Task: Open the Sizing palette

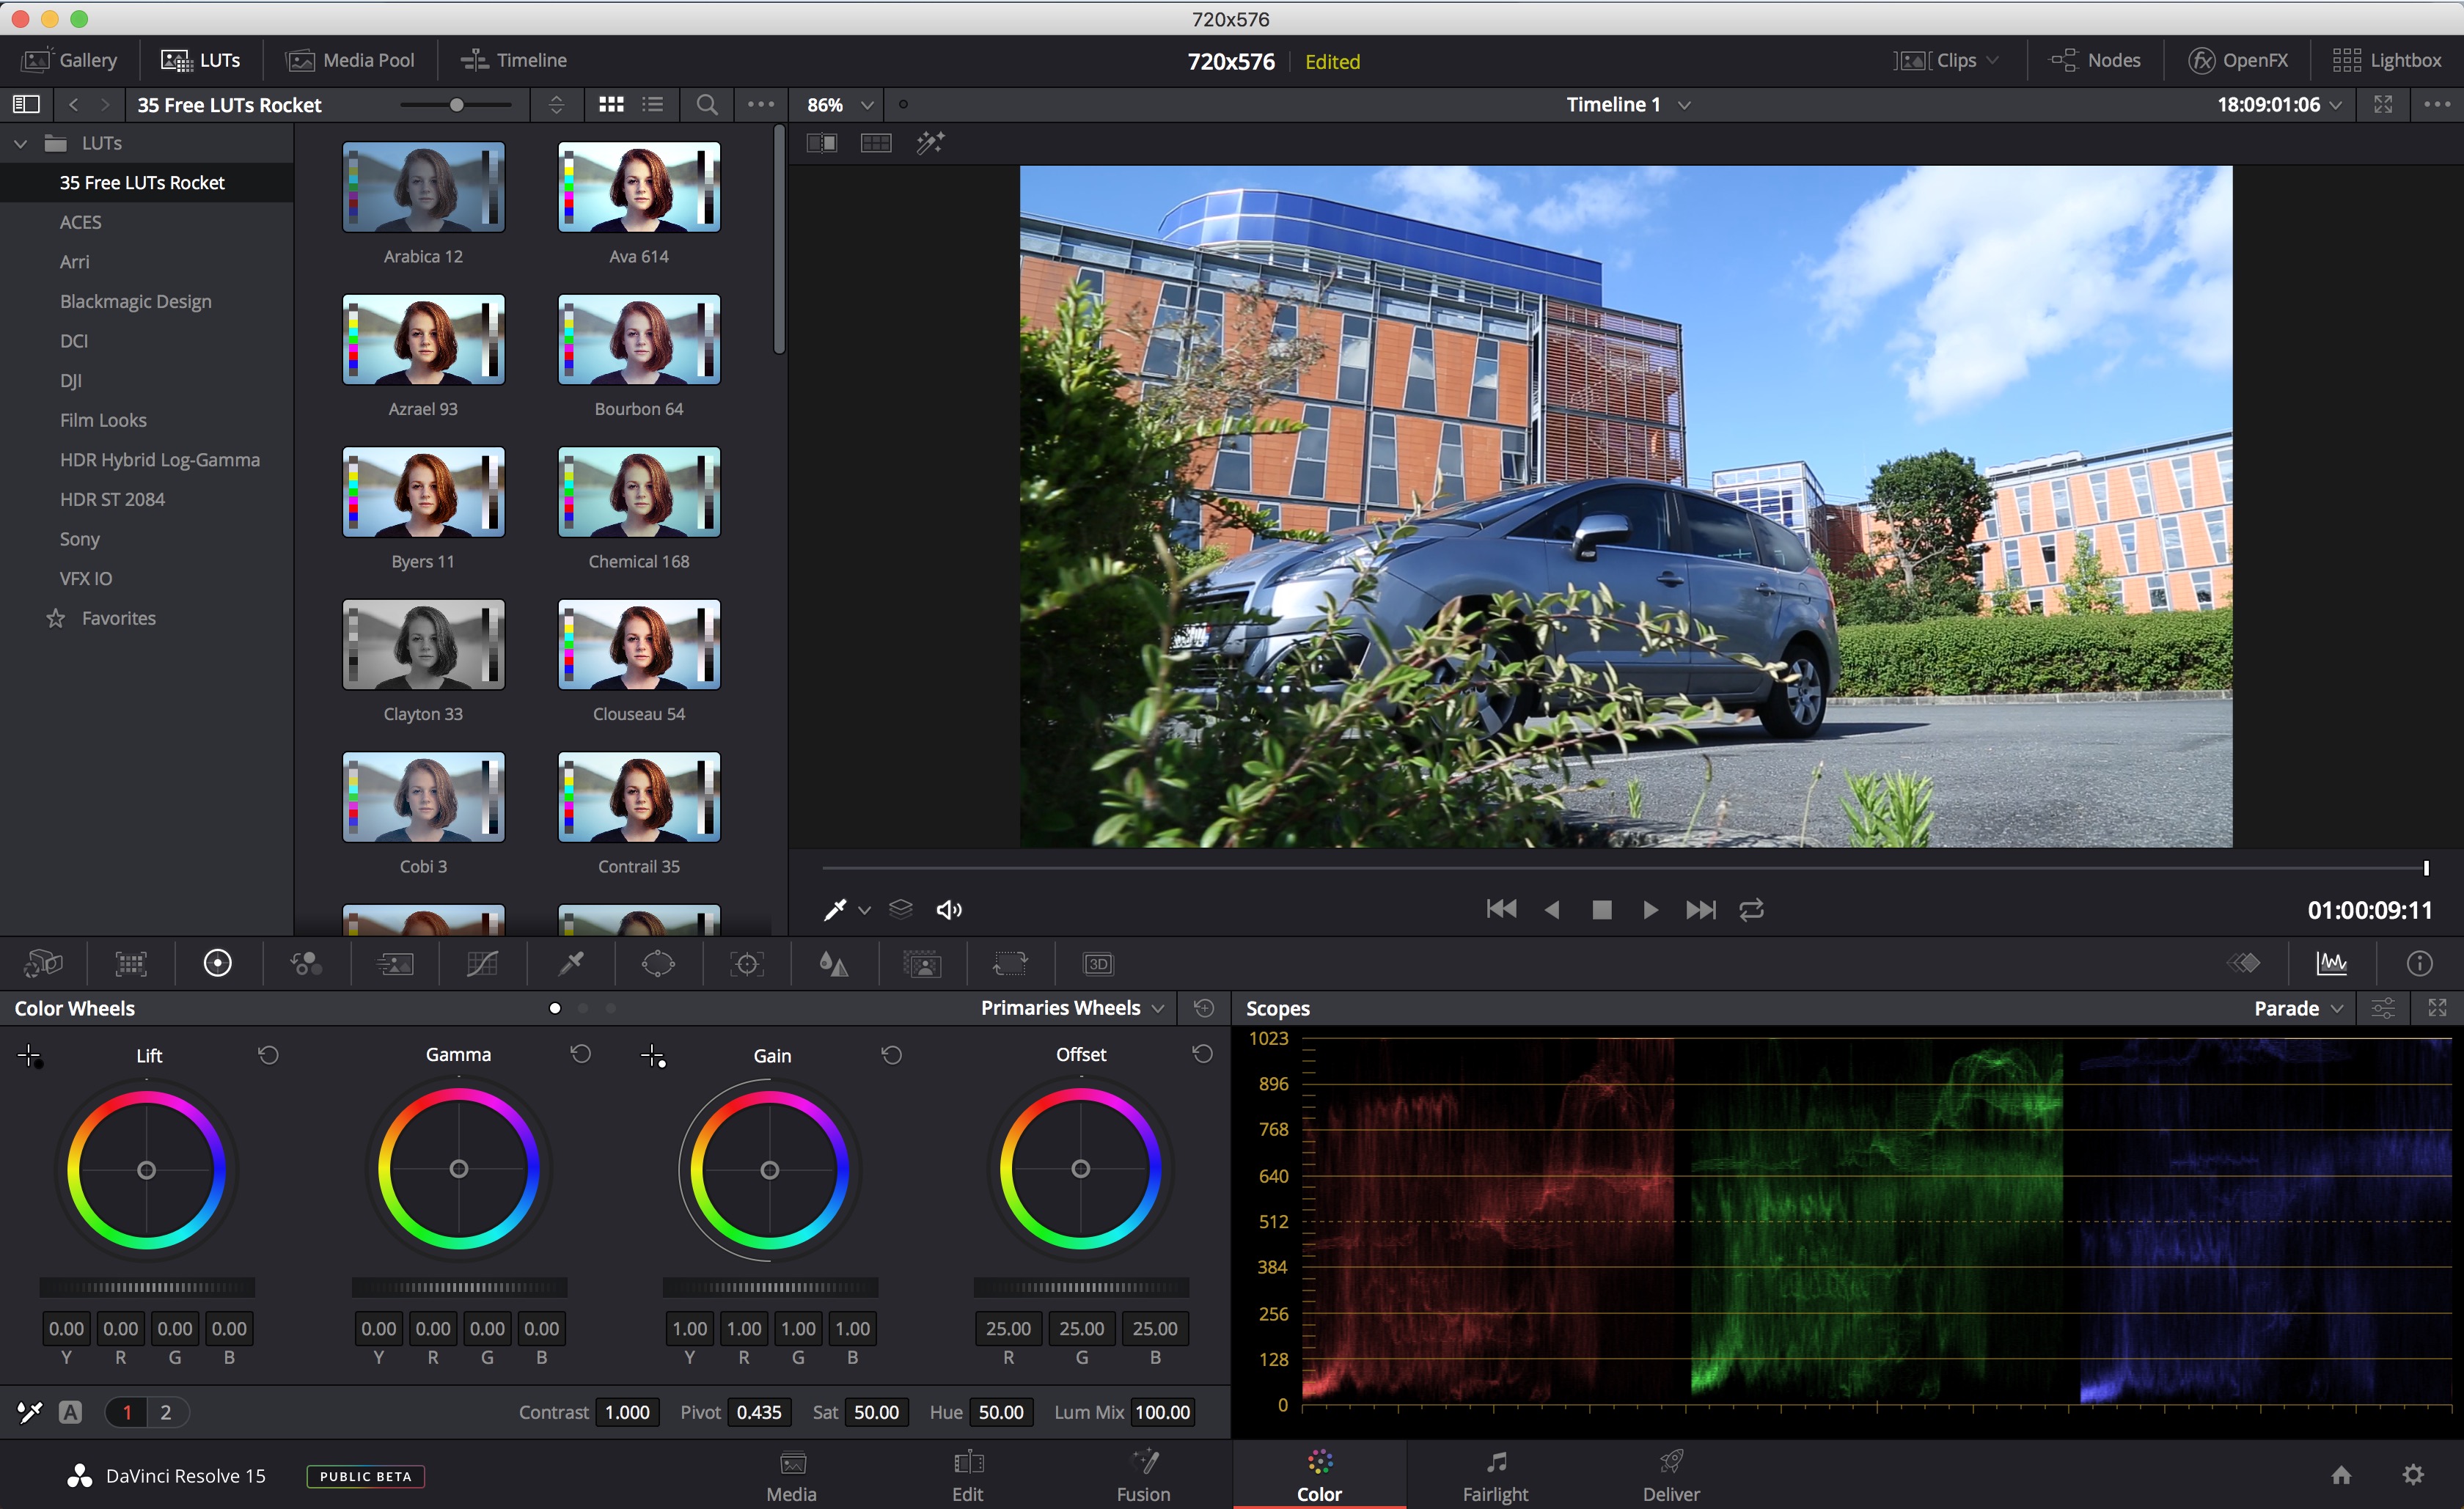Action: pos(1010,963)
